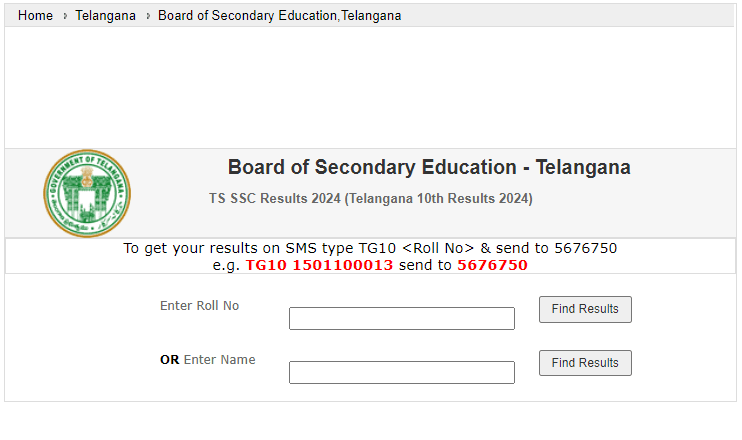742x440 pixels.
Task: Click the Enter Roll No label
Action: tap(199, 306)
